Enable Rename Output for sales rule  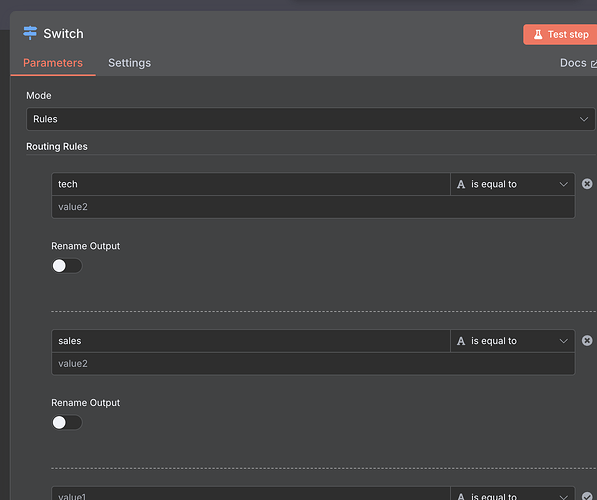[67, 422]
